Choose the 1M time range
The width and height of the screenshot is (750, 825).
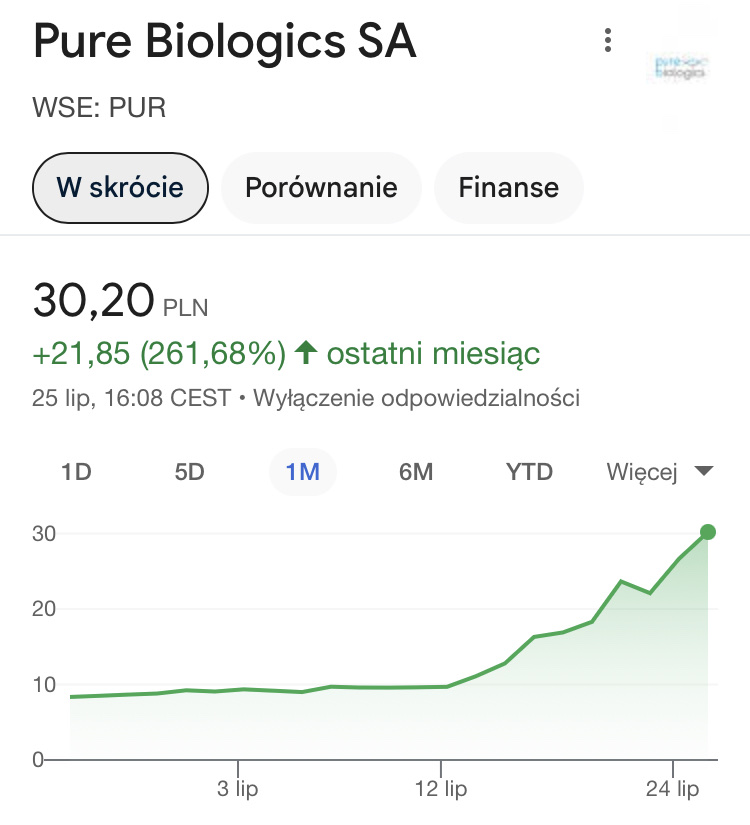[302, 472]
